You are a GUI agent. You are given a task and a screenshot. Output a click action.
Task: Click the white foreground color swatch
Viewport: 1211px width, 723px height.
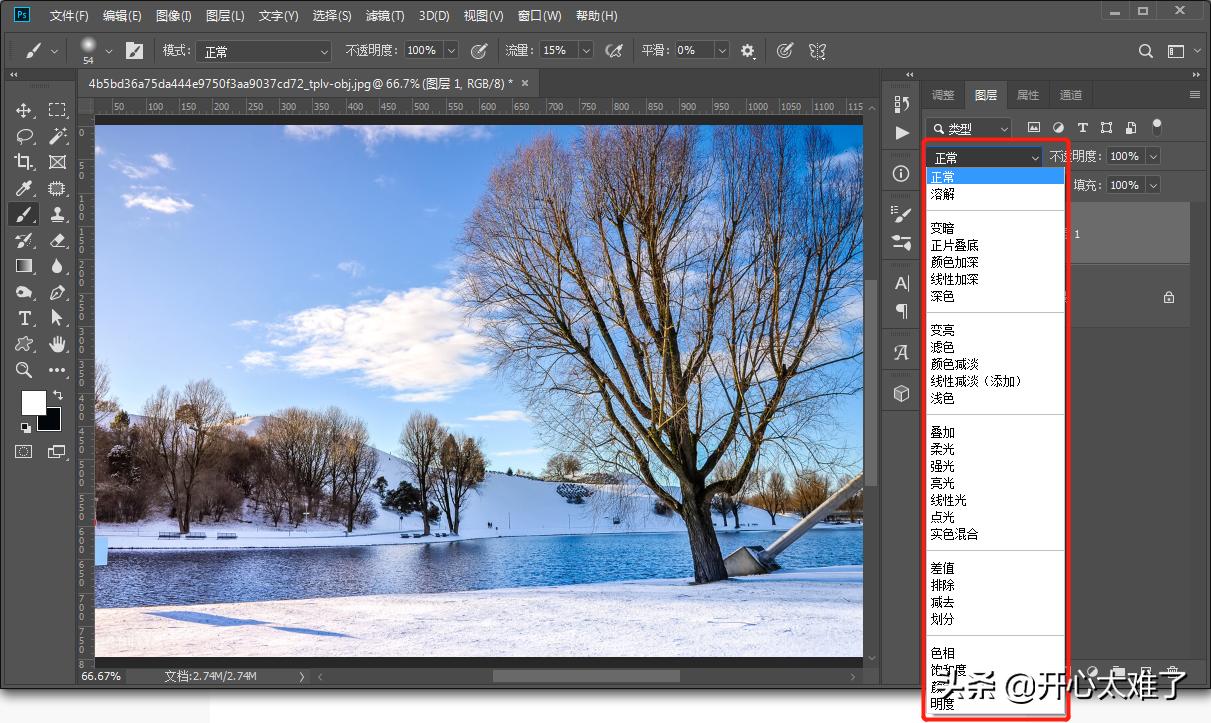click(x=33, y=402)
